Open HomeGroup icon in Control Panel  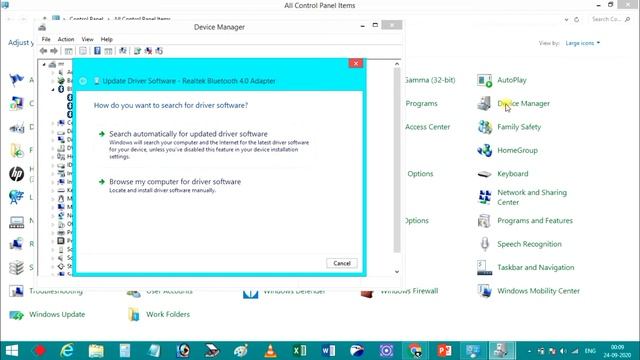click(x=484, y=150)
